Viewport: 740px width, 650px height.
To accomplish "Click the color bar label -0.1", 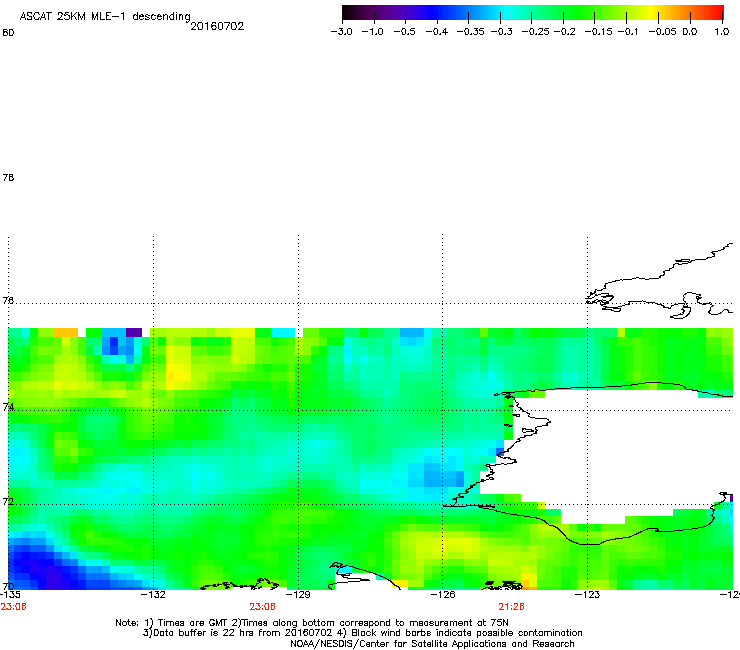I will pyautogui.click(x=628, y=32).
